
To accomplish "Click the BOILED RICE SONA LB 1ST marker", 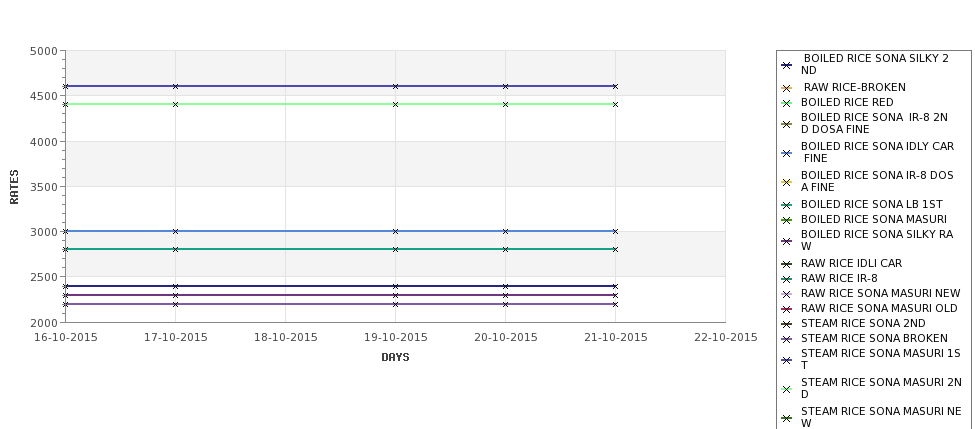I will (x=786, y=205).
